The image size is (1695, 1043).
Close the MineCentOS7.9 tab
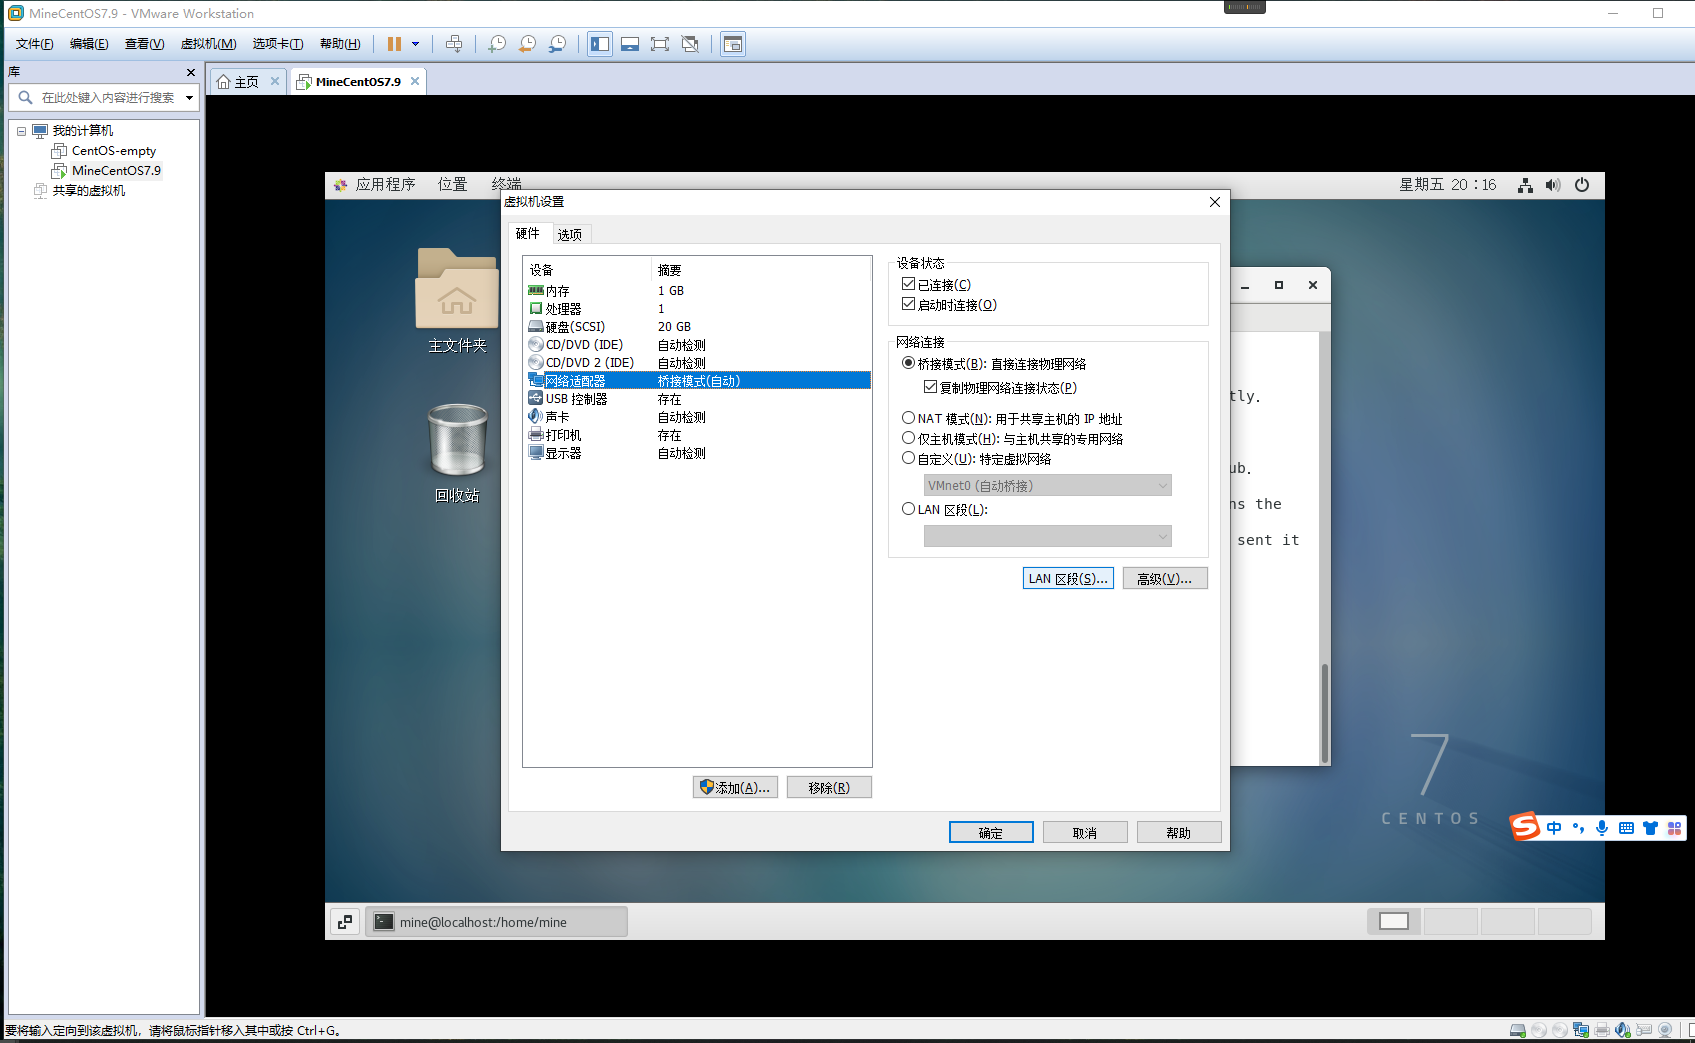click(x=415, y=81)
